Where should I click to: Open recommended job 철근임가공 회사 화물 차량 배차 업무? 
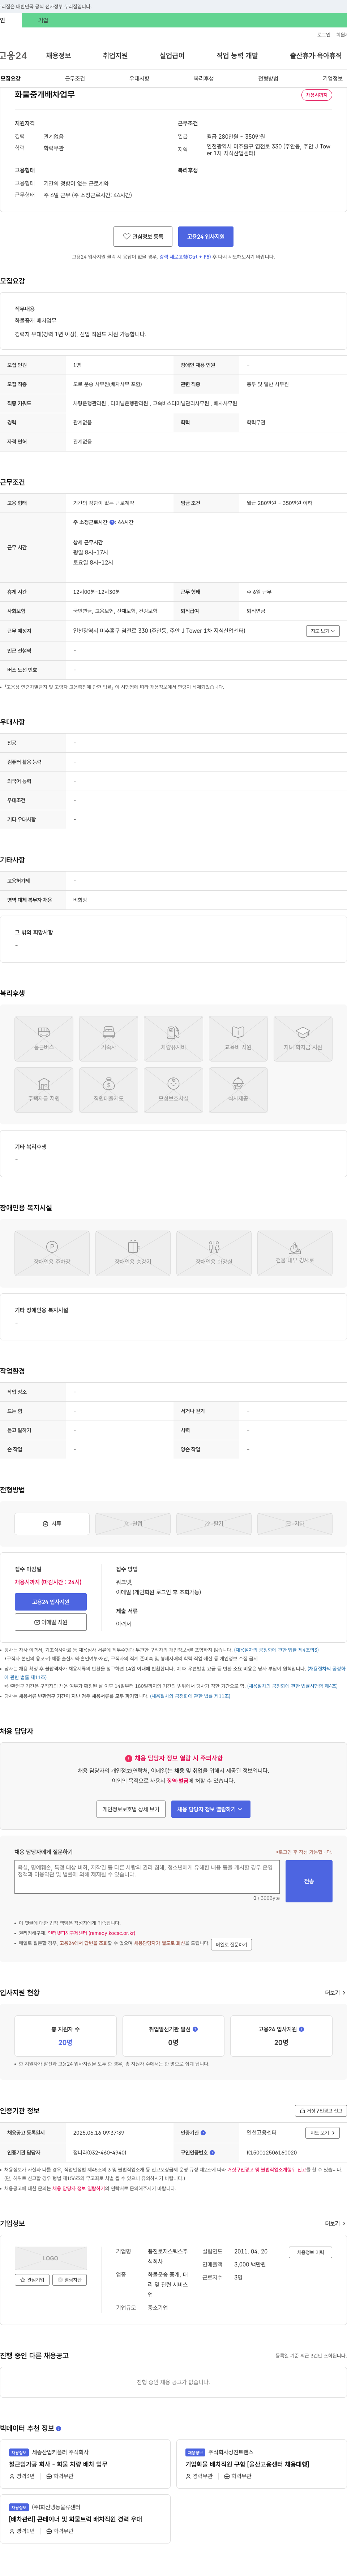click(58, 2464)
